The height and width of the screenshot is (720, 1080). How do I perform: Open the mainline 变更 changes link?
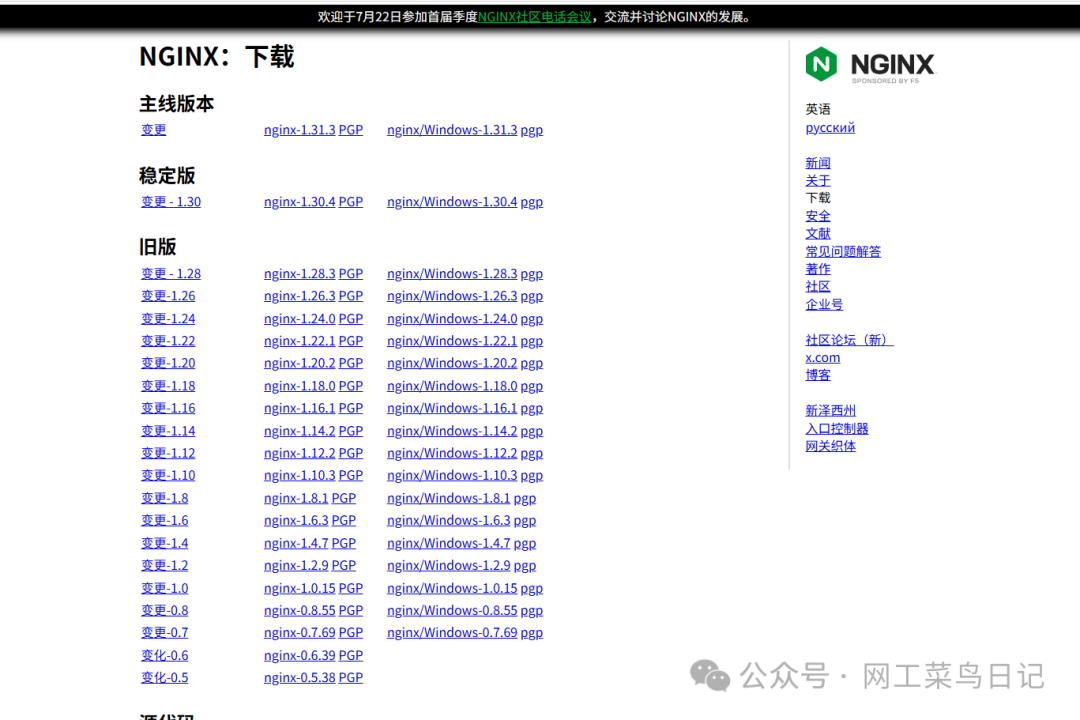(154, 130)
